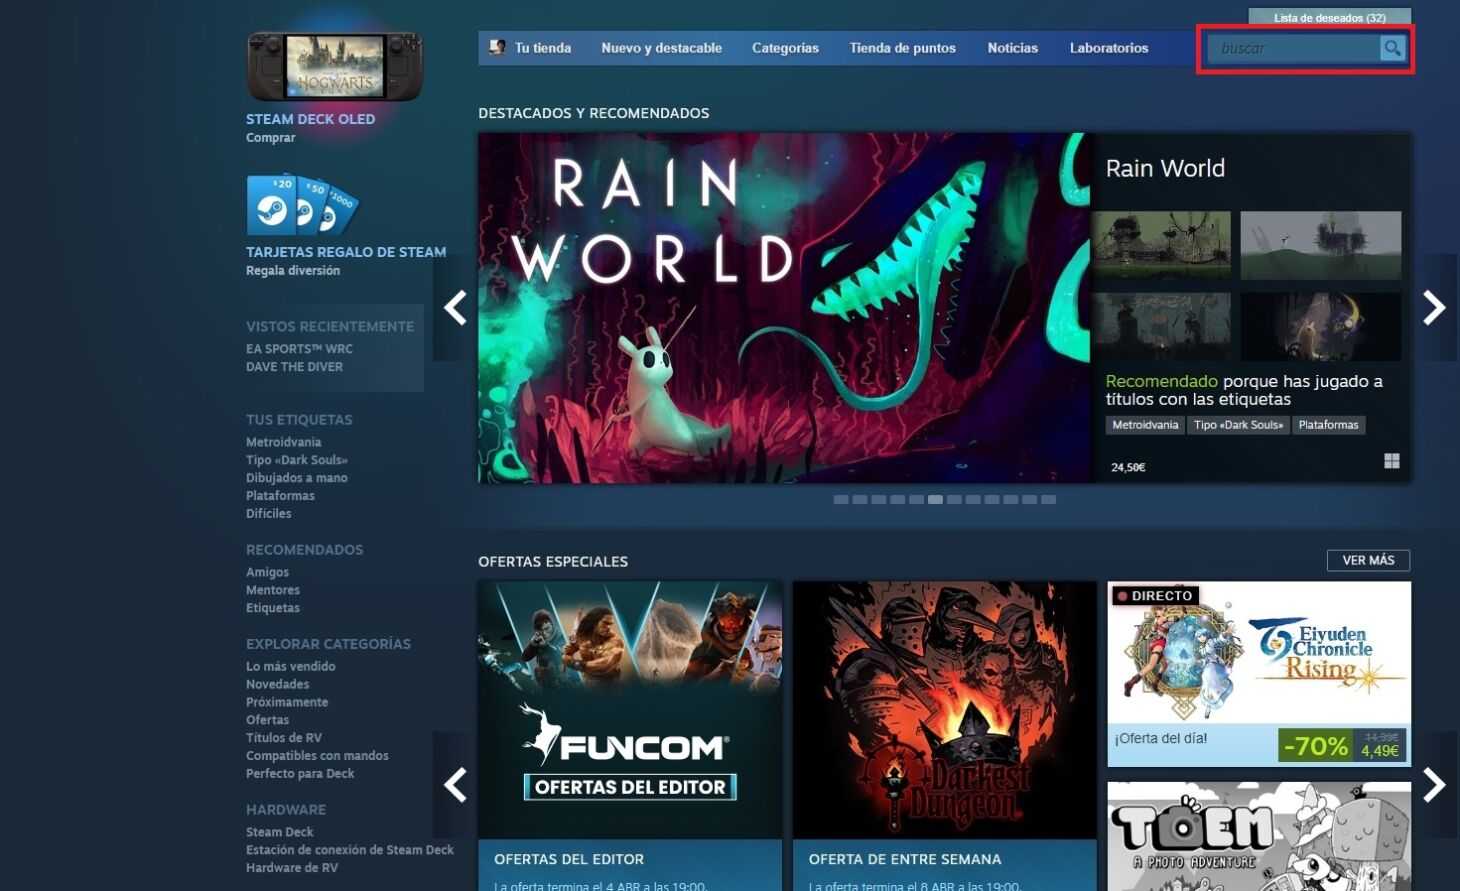
Task: Browse Compatibles con mandos category
Action: (x=317, y=756)
